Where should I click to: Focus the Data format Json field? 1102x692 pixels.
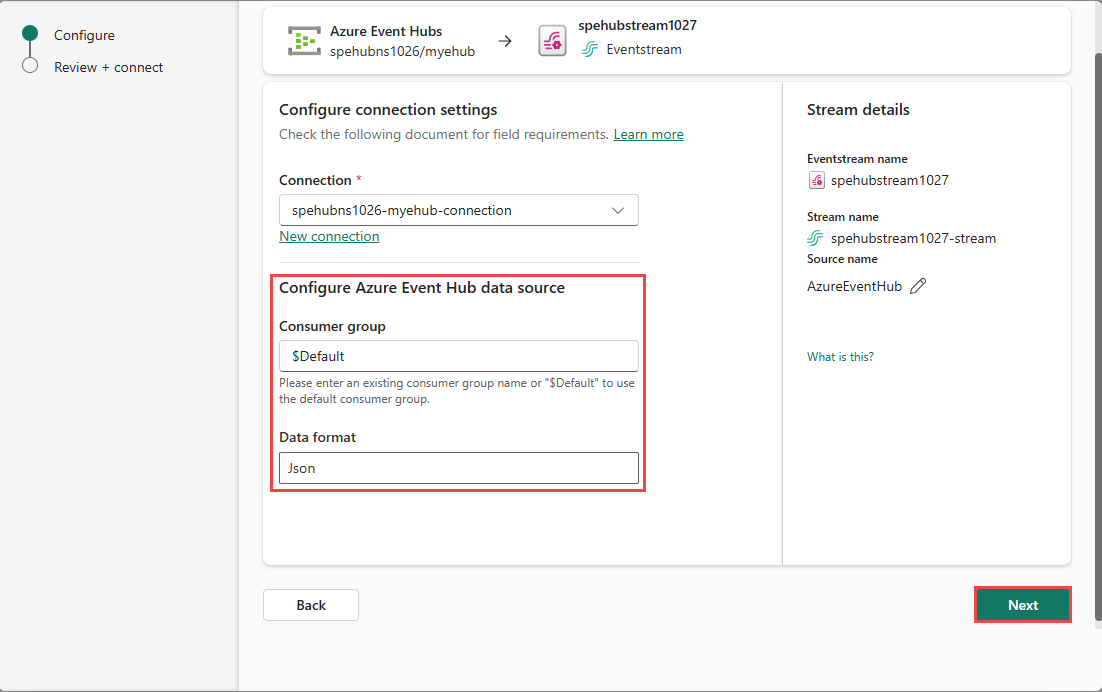tap(458, 468)
